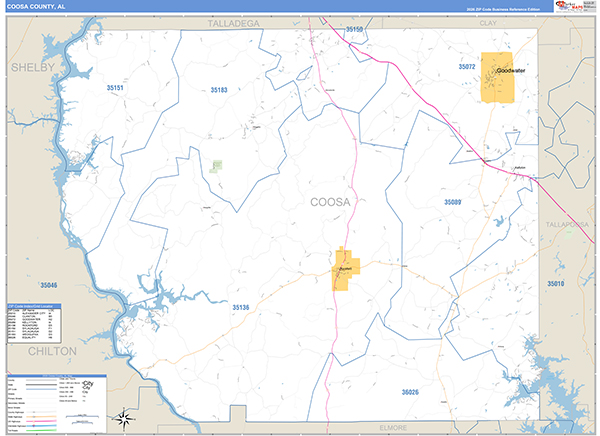The height and width of the screenshot is (436, 600).
Task: Select the ZIP code label 36026
Action: point(410,392)
